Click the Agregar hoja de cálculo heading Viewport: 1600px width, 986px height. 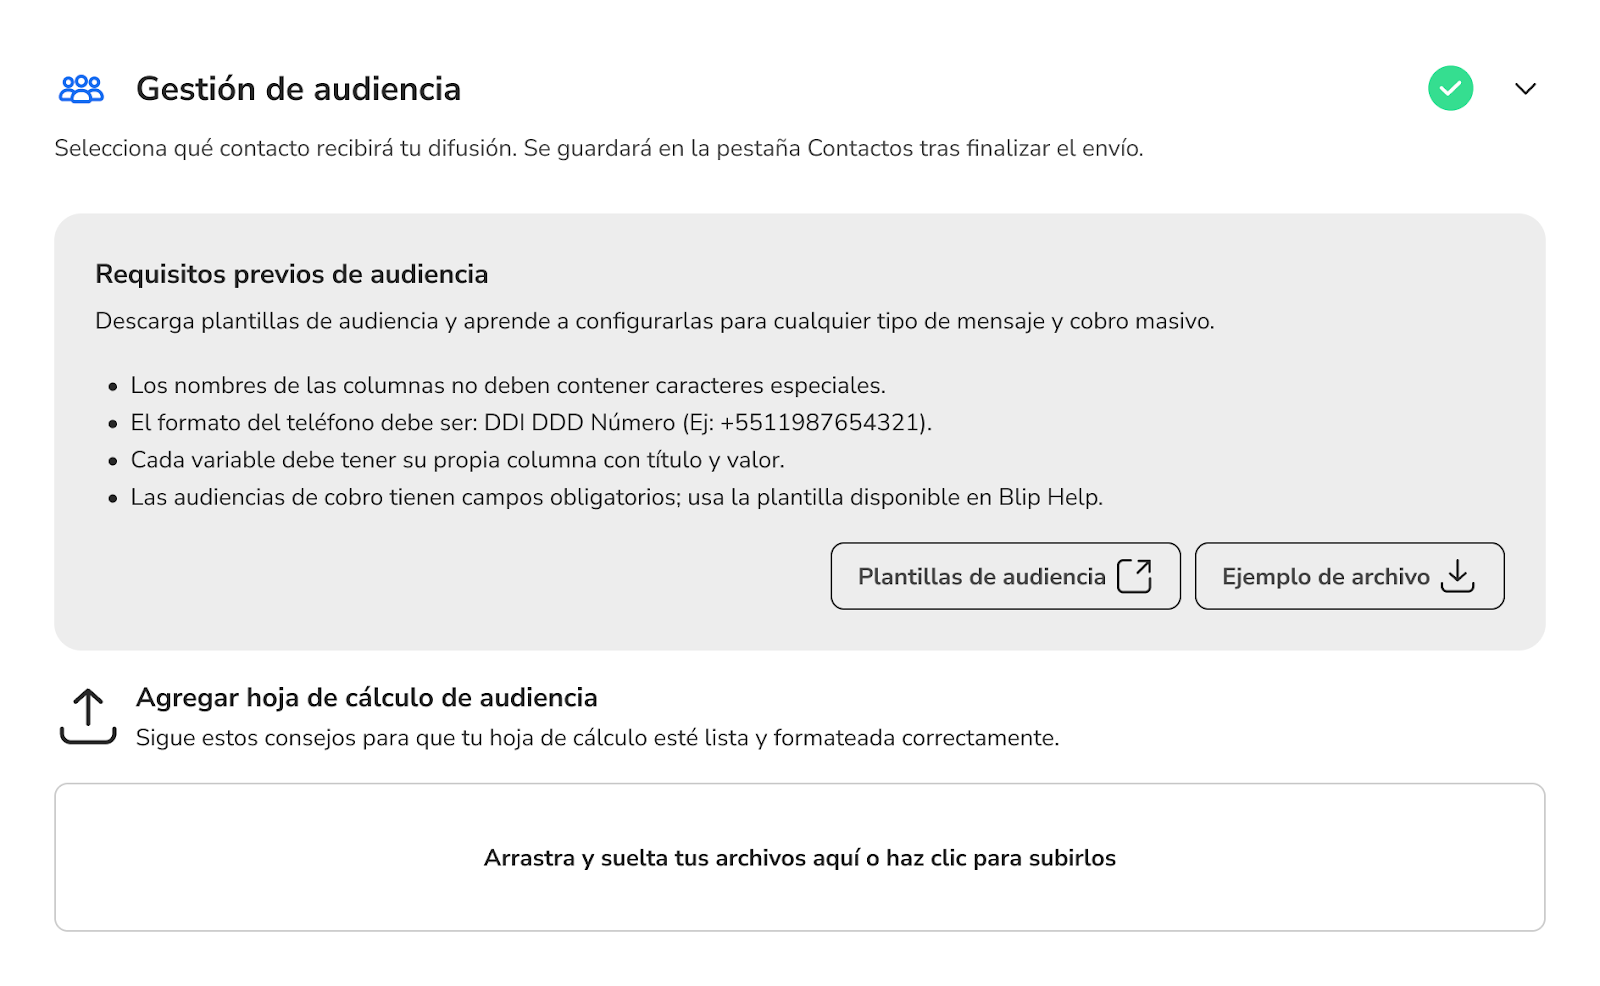(366, 698)
